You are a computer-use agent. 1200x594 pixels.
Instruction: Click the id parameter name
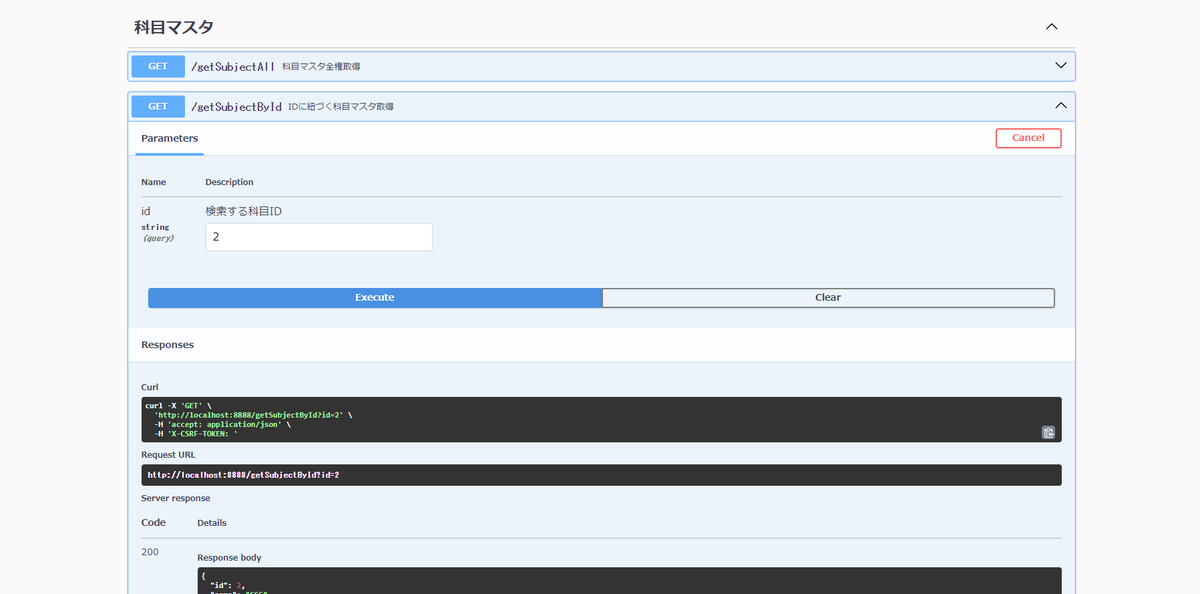point(146,211)
